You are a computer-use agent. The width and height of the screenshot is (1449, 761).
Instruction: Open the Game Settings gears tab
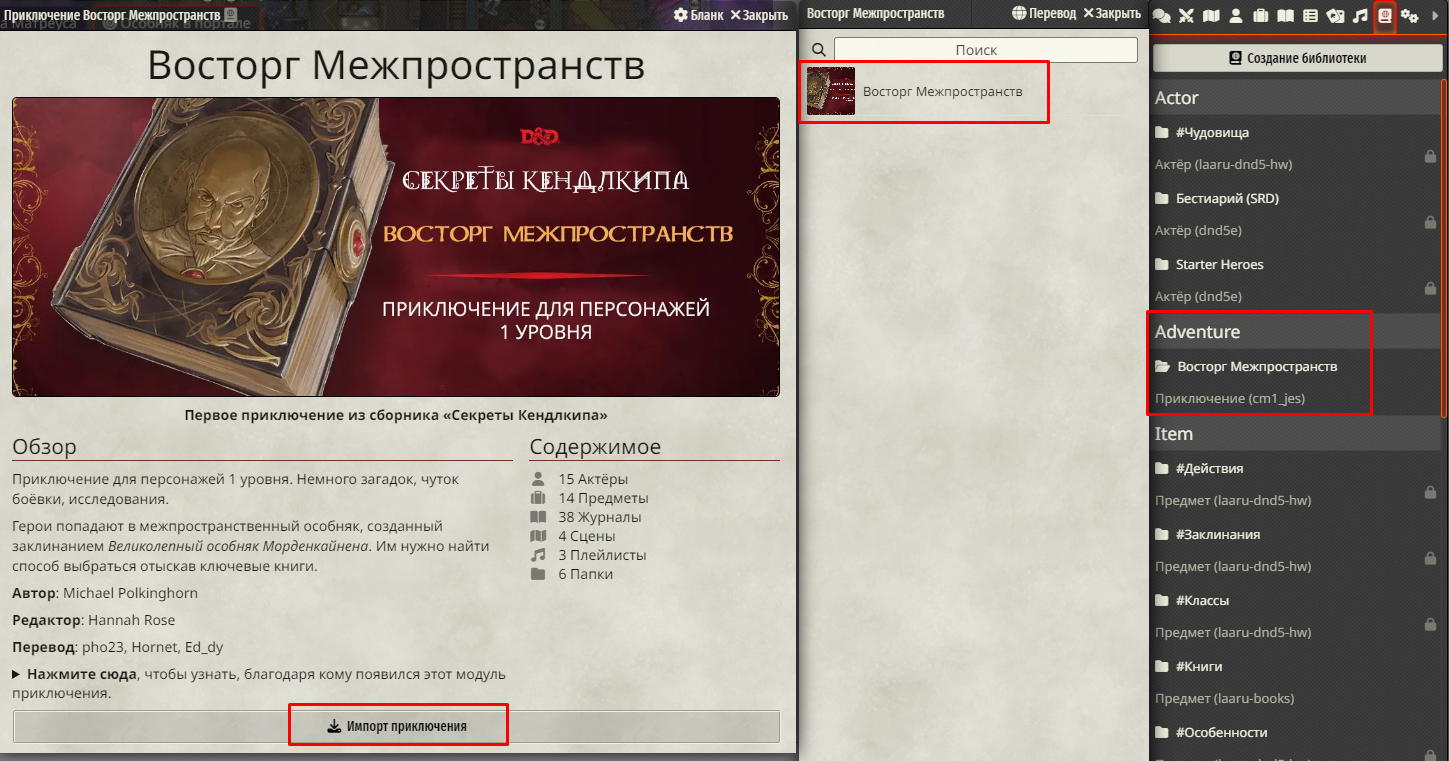coord(1410,16)
